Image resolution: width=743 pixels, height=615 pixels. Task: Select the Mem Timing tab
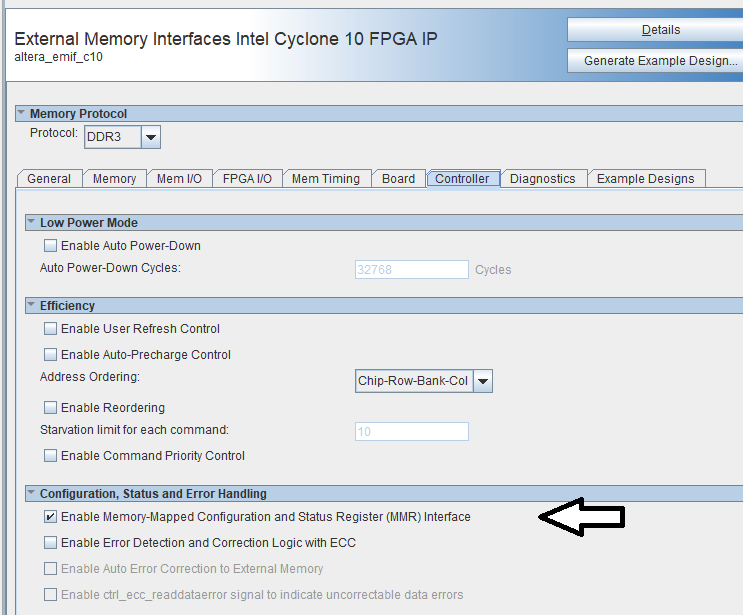click(x=326, y=179)
